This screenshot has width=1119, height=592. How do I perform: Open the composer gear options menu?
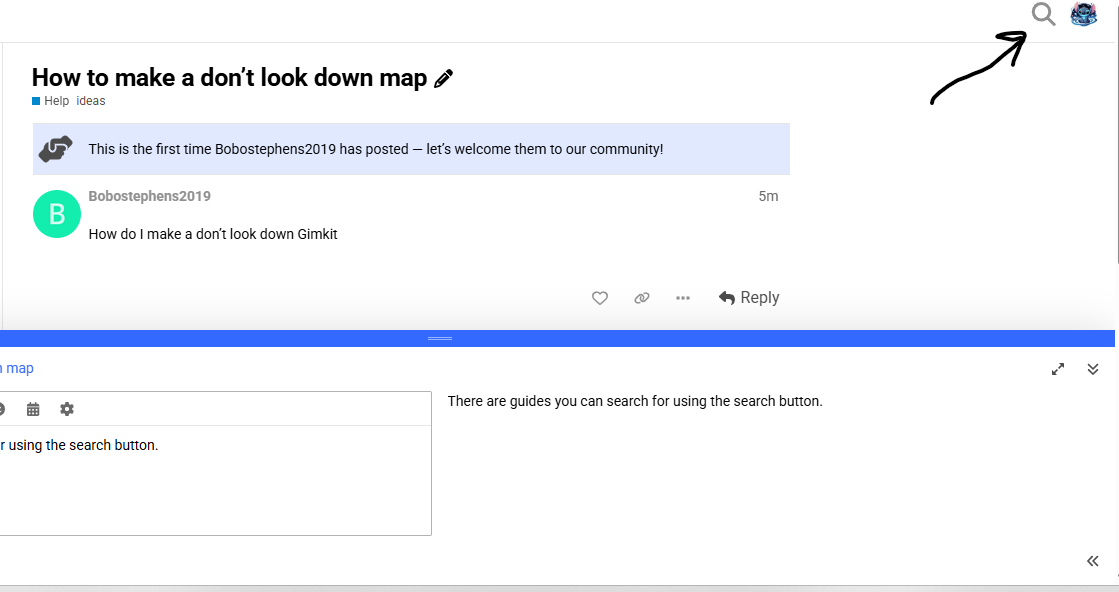(67, 409)
